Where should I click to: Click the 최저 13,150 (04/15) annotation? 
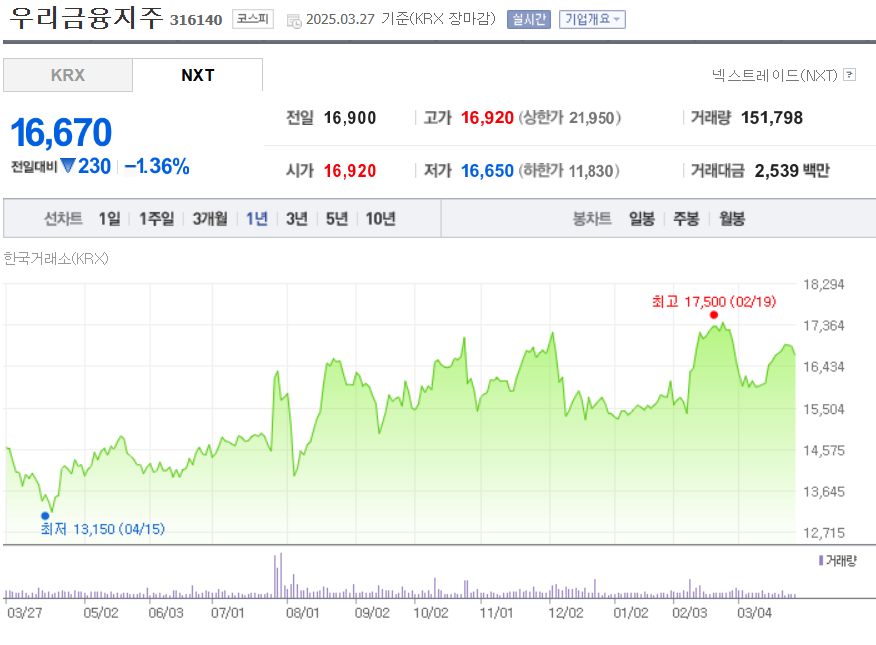tap(103, 529)
